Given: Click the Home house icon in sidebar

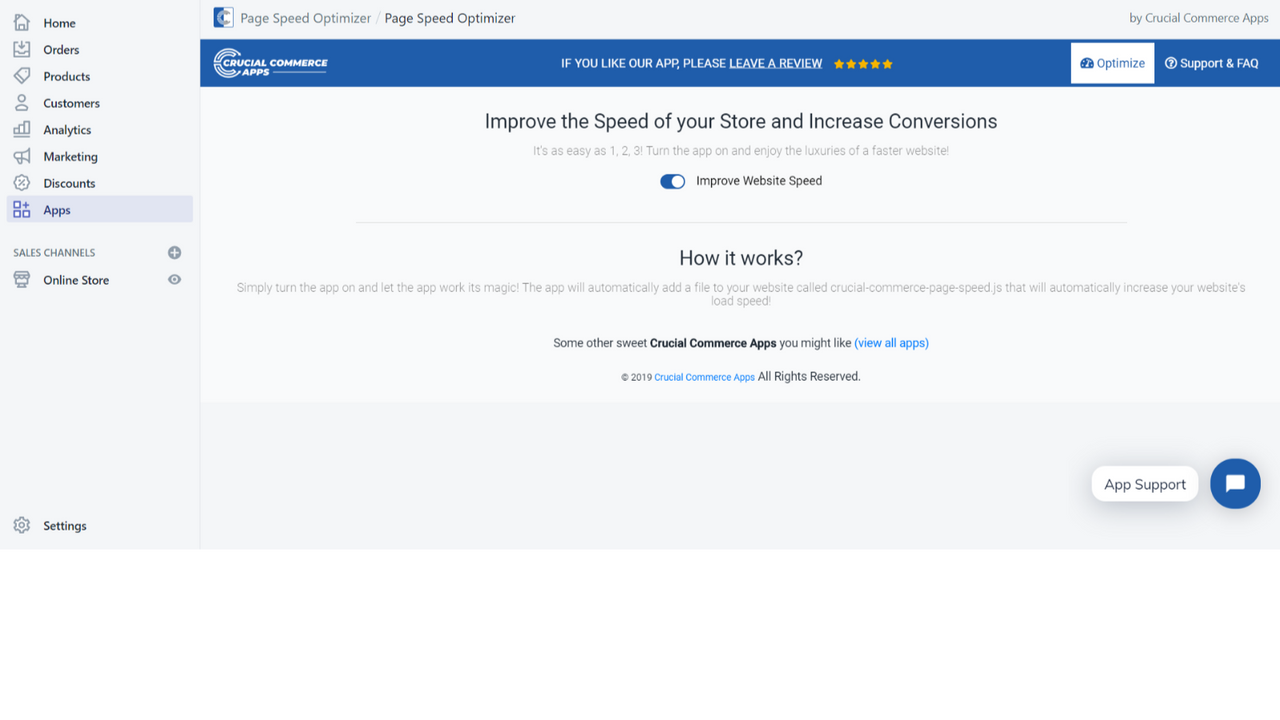Looking at the screenshot, I should click(x=22, y=22).
